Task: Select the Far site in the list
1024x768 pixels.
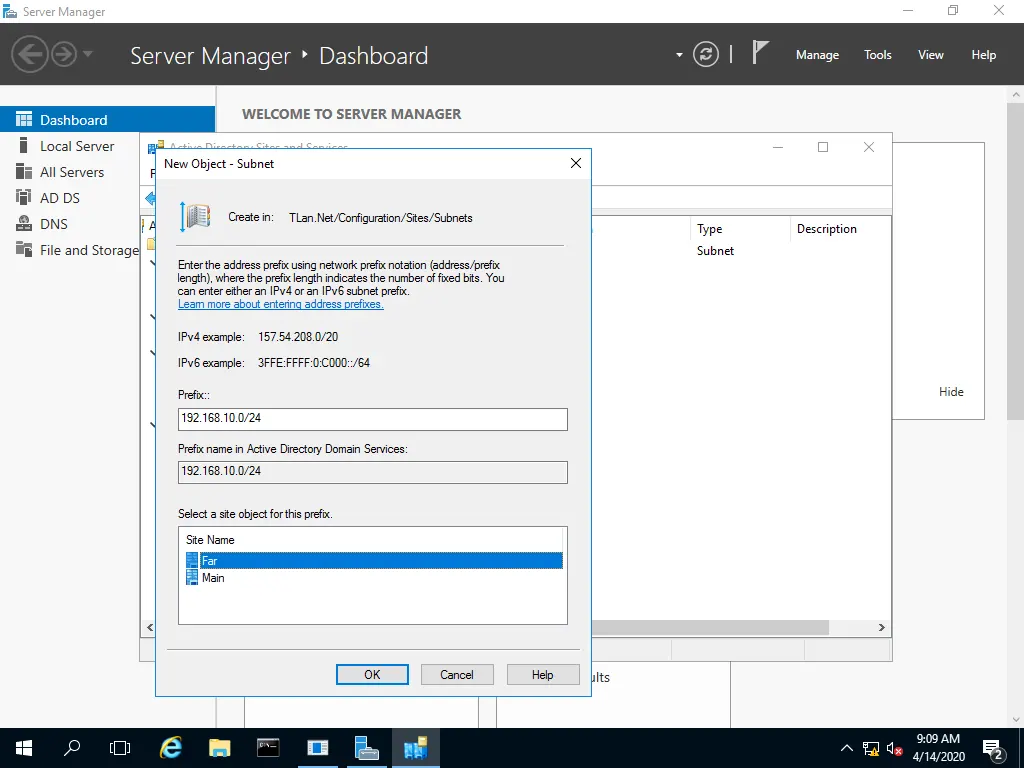Action: point(374,560)
